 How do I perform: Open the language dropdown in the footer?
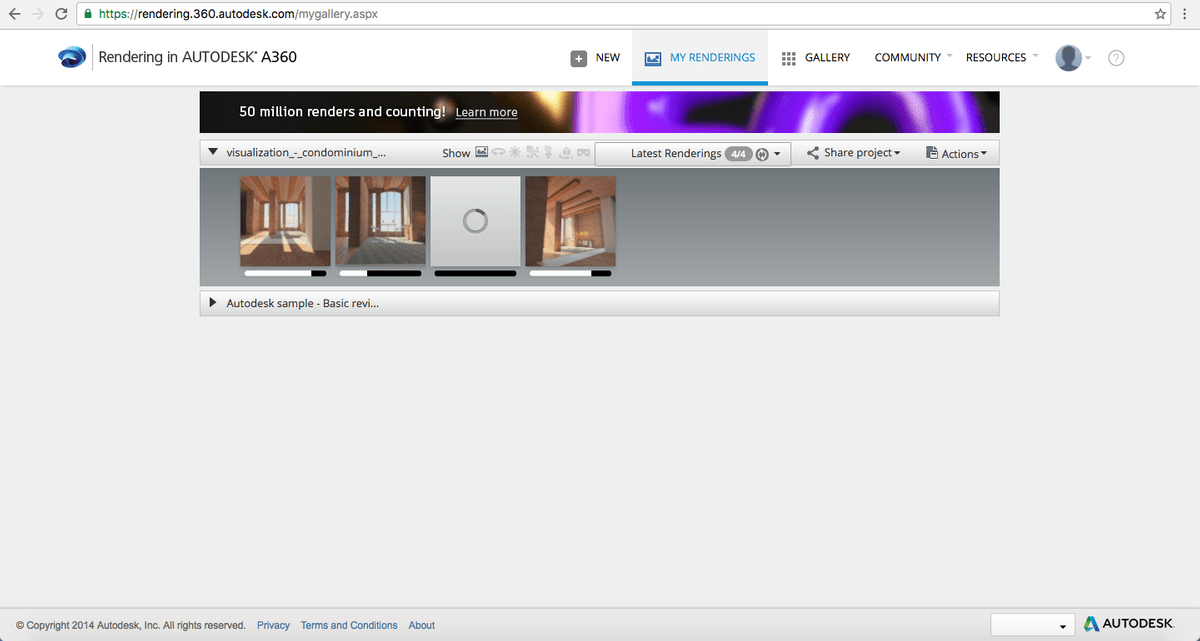pyautogui.click(x=1032, y=624)
